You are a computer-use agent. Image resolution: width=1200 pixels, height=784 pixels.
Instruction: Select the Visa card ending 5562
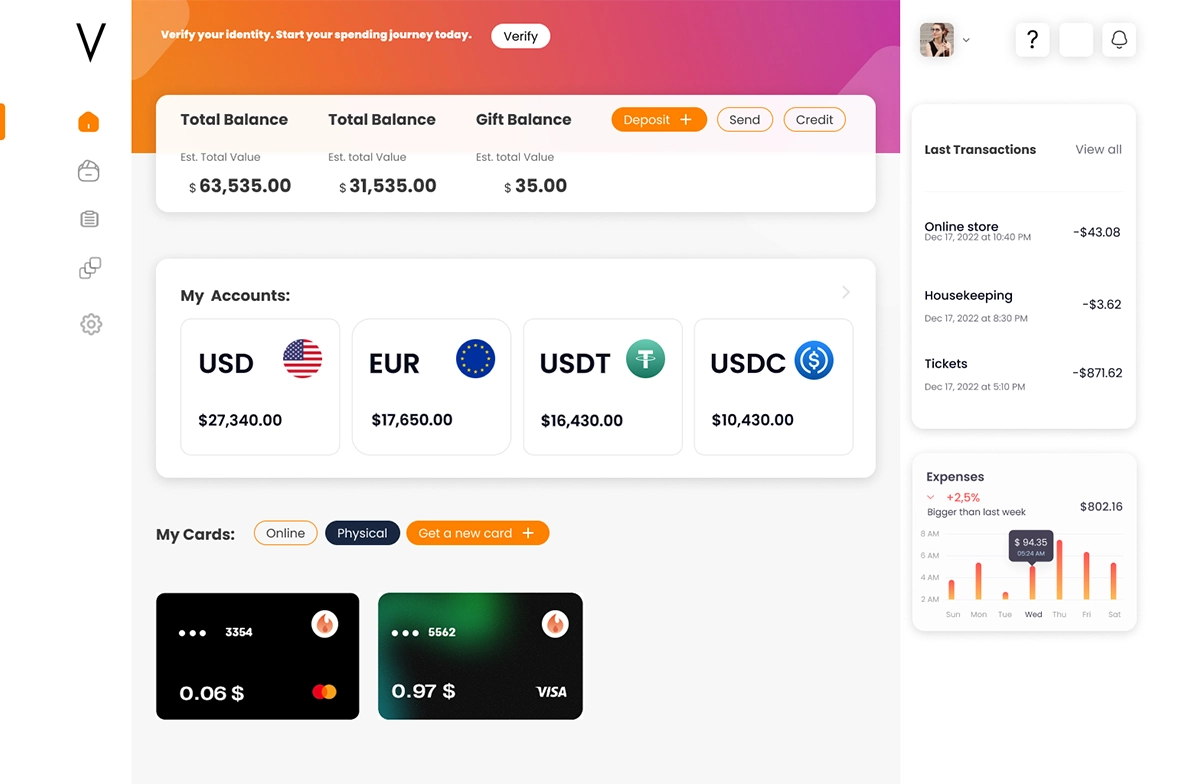coord(480,656)
